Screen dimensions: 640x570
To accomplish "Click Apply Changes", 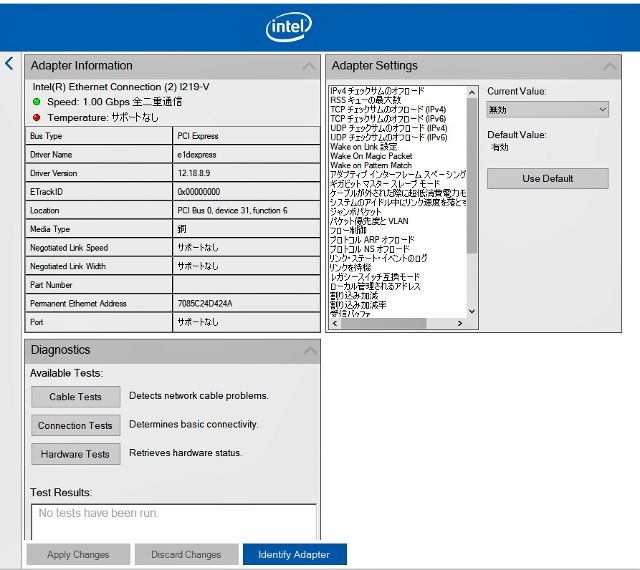I will (78, 554).
